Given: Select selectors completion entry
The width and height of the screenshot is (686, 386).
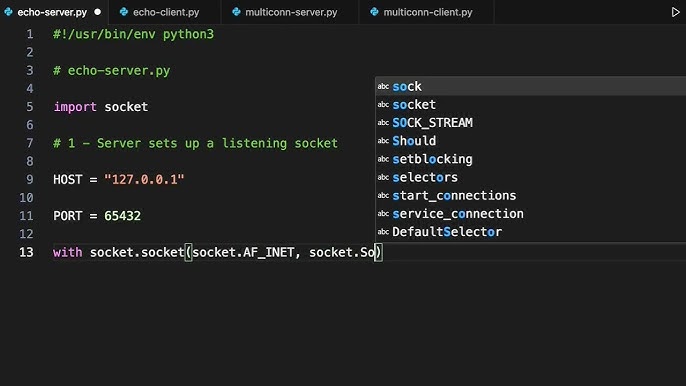Looking at the screenshot, I should pos(531,177).
